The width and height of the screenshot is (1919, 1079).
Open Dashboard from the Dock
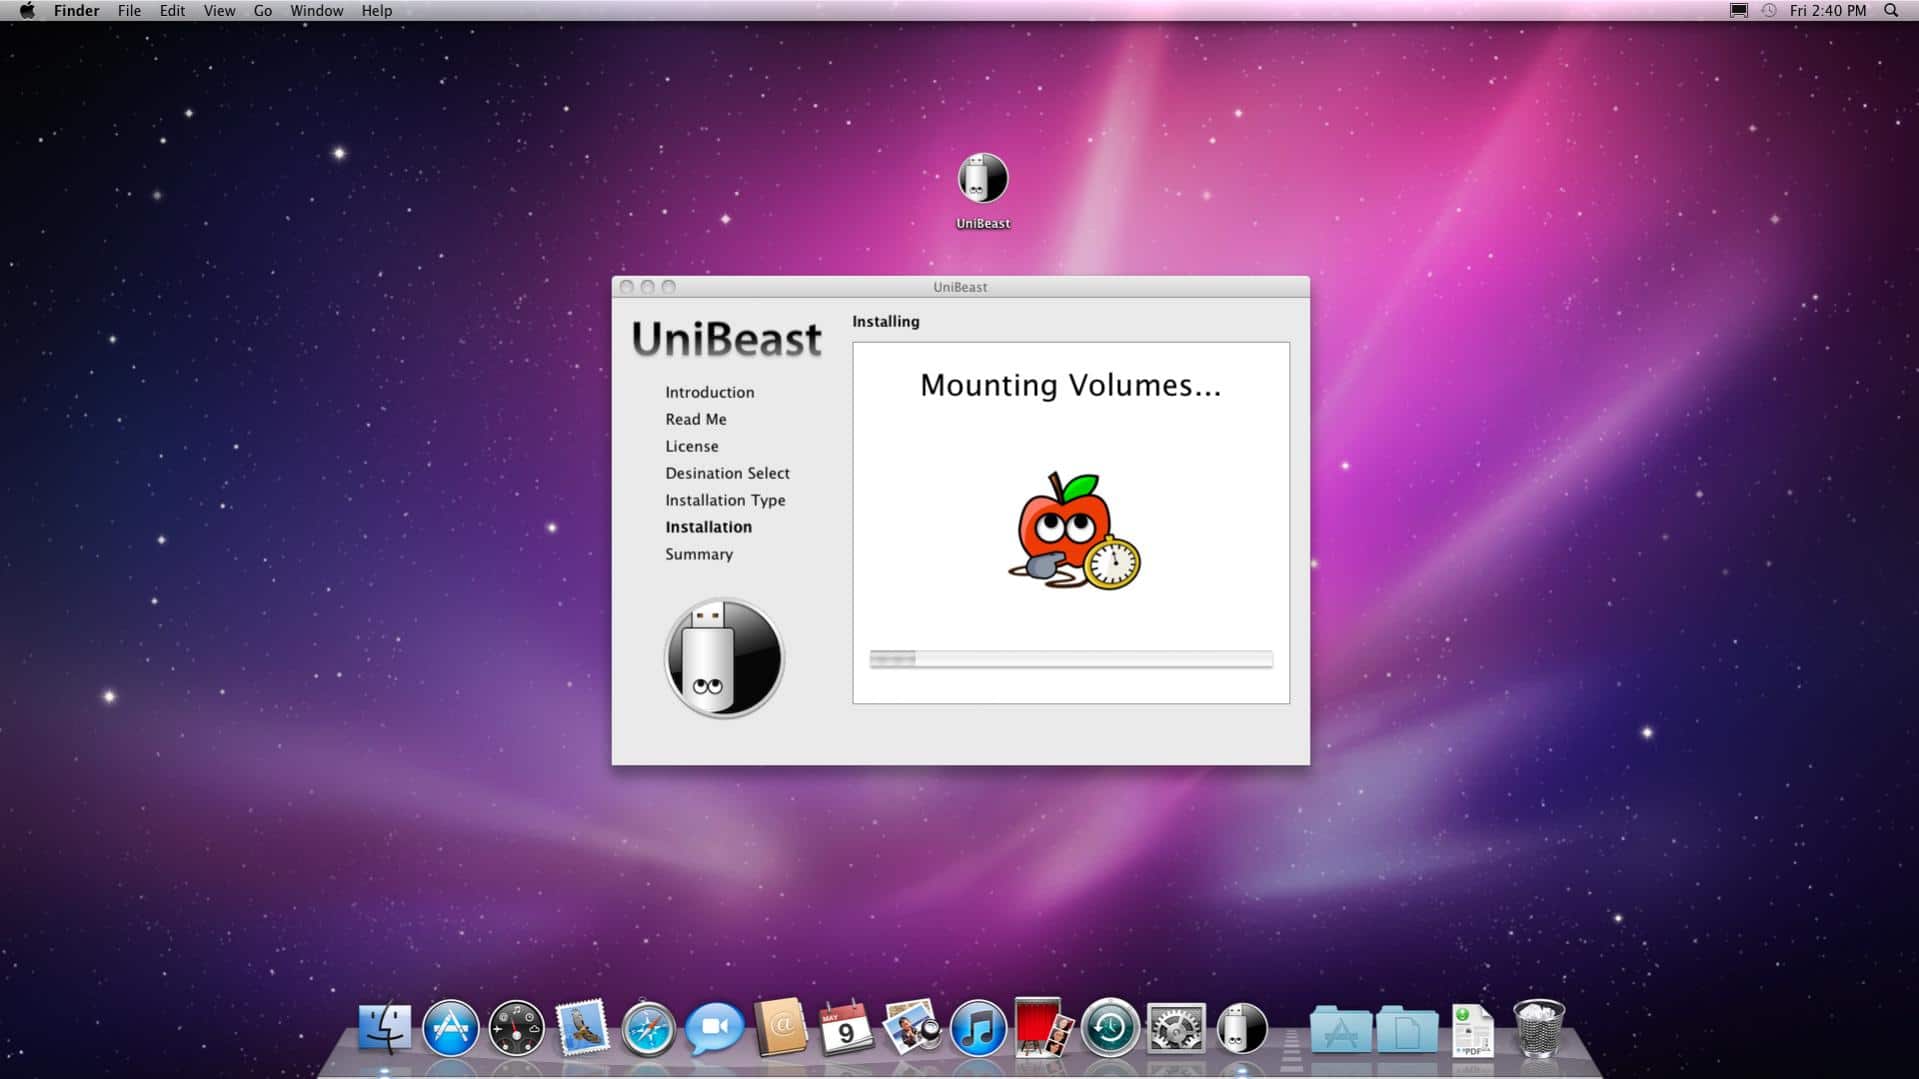[x=516, y=1028]
